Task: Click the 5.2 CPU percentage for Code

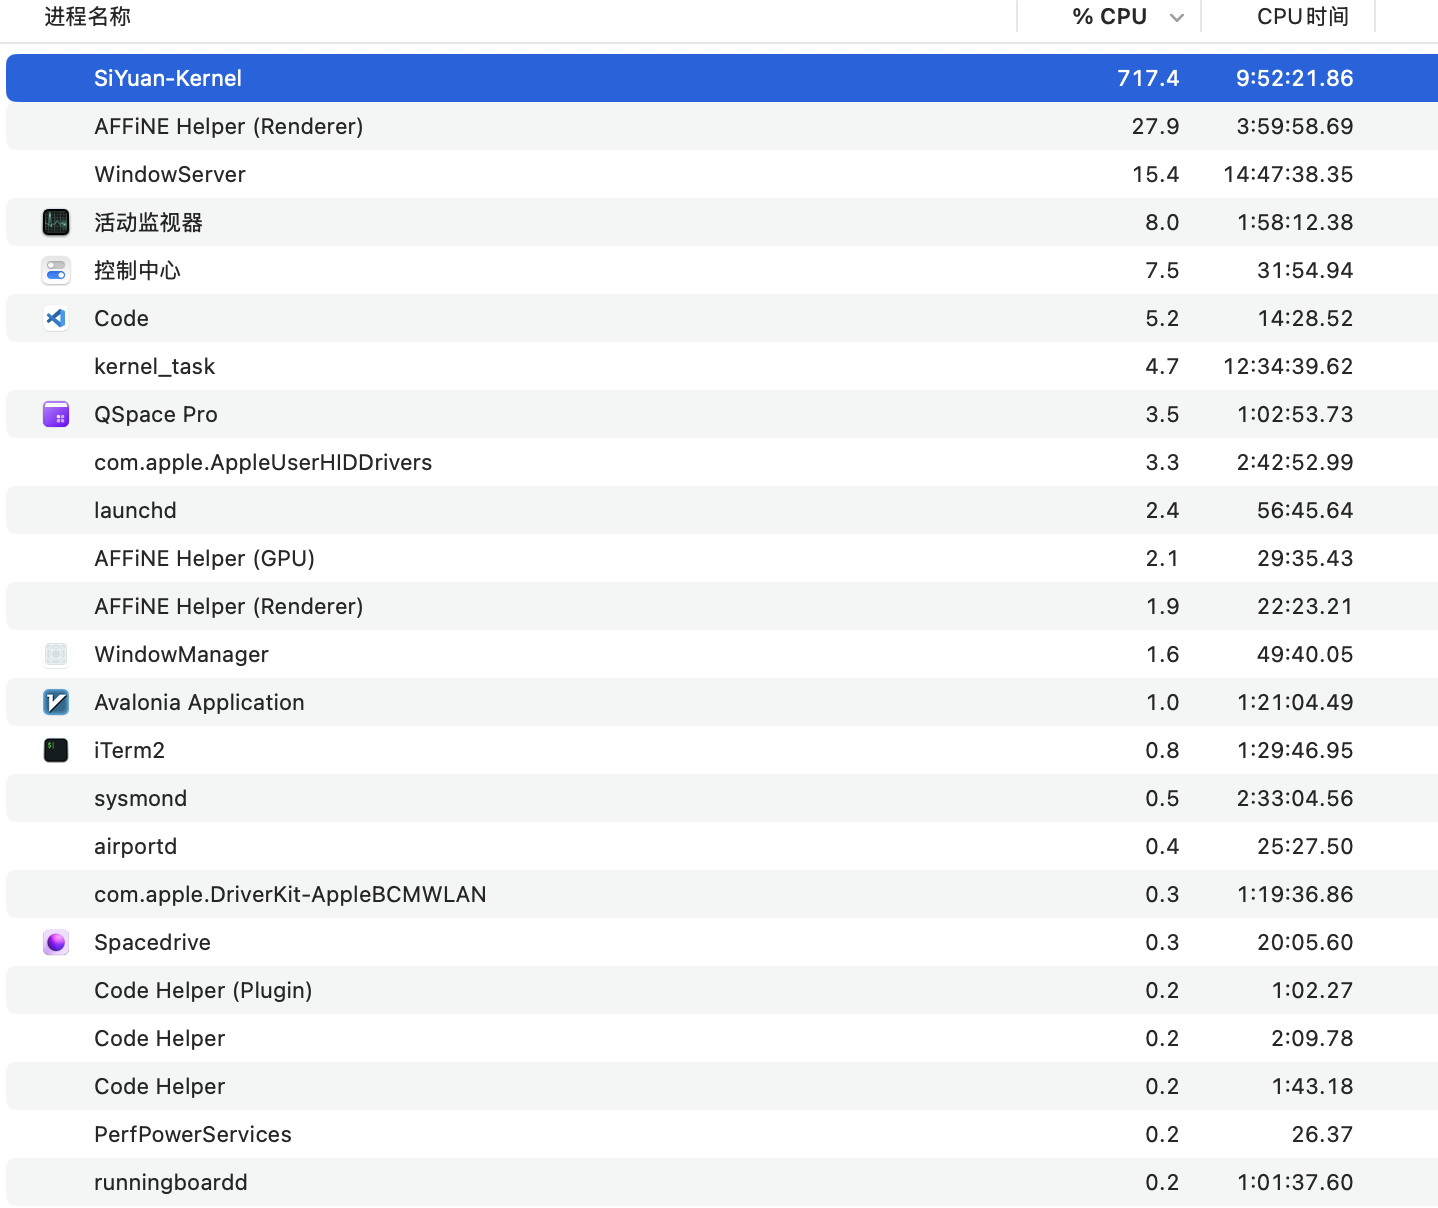Action: tap(1162, 318)
